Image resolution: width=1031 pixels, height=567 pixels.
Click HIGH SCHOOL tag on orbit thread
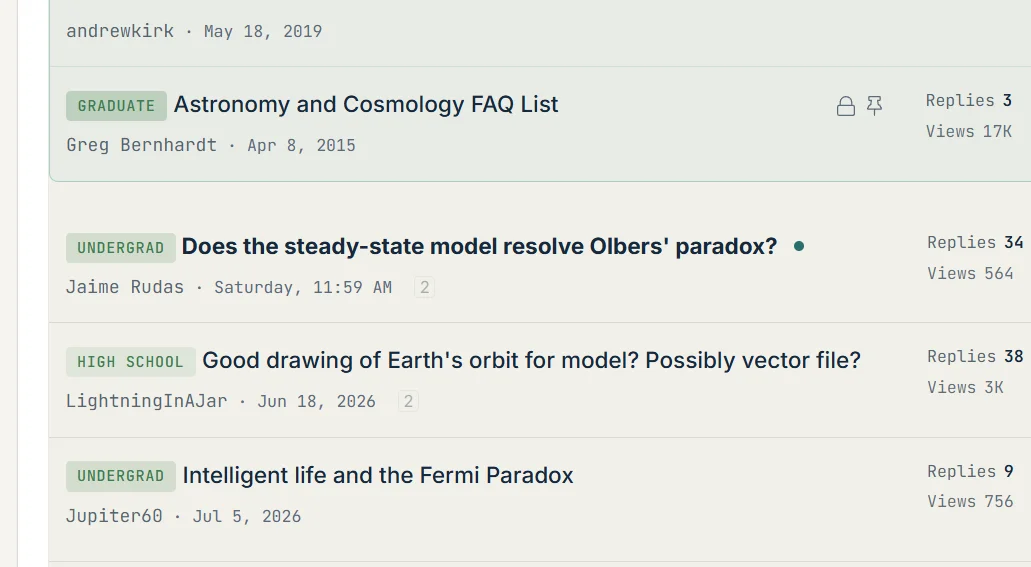click(x=130, y=362)
